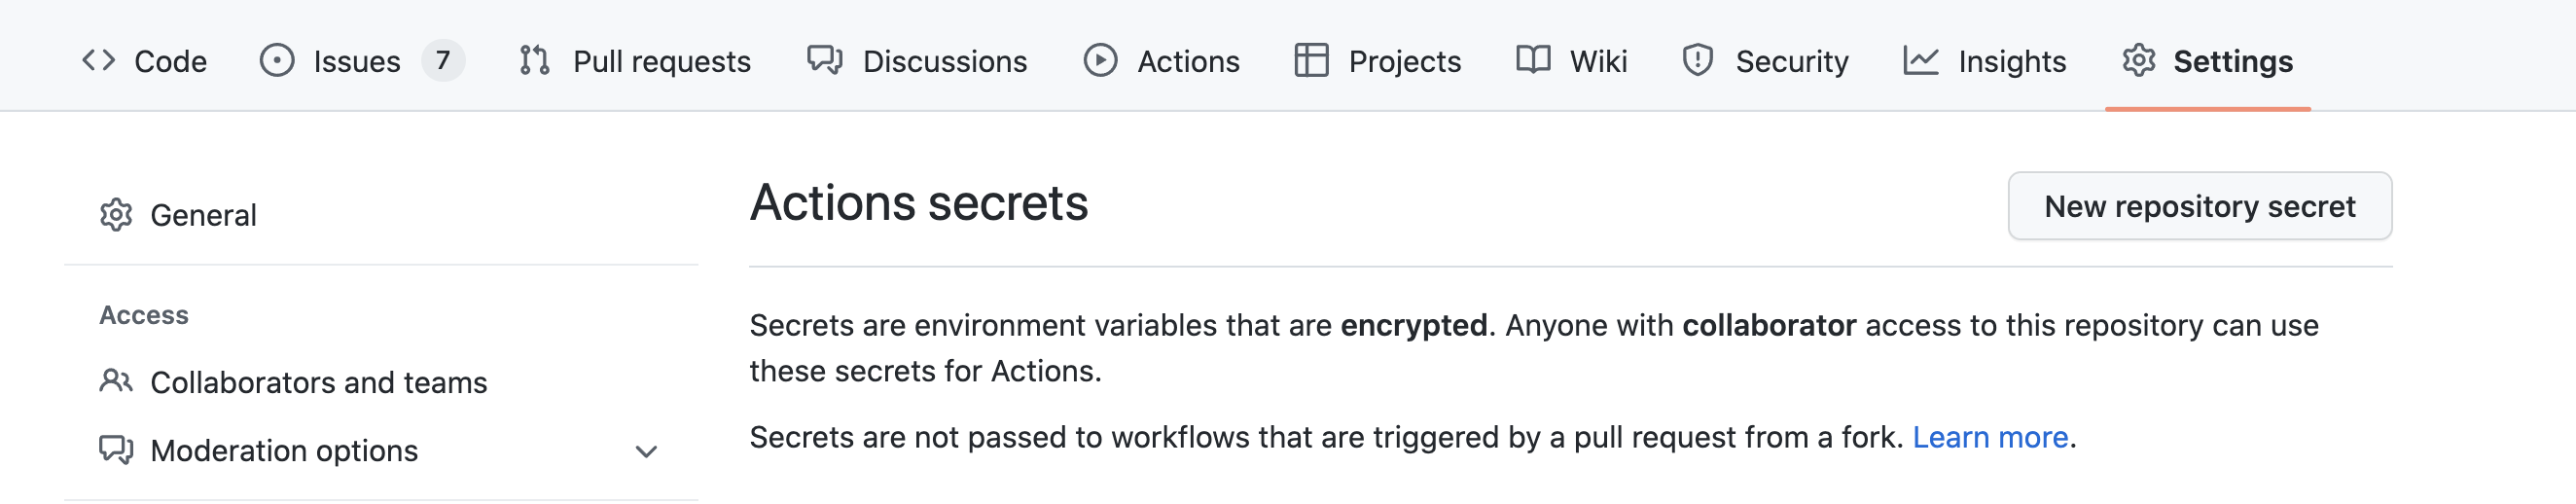Click the Actions play icon

(x=1100, y=61)
